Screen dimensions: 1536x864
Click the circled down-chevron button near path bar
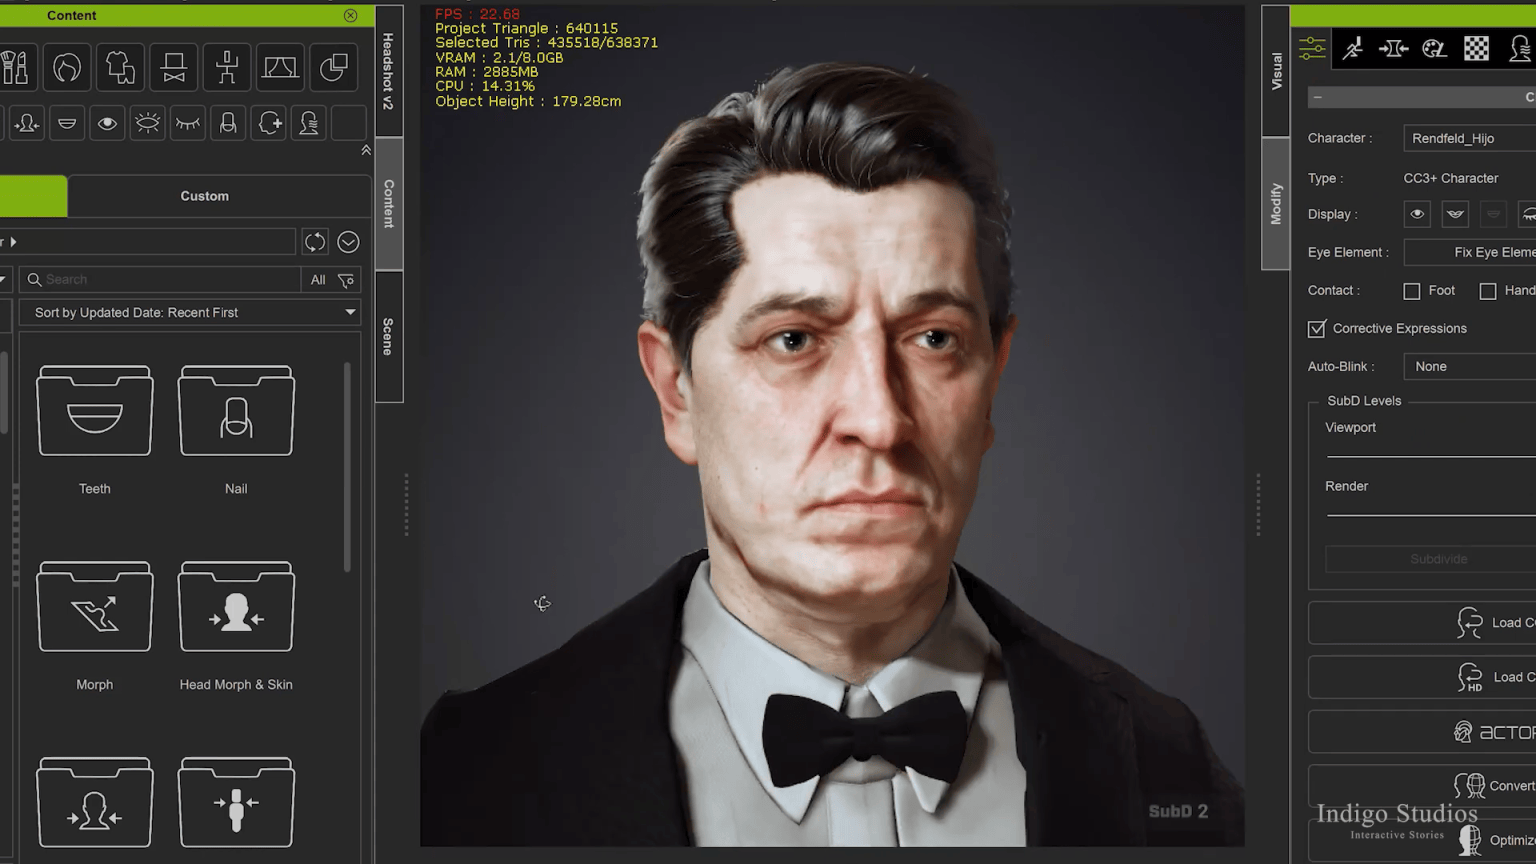point(348,242)
